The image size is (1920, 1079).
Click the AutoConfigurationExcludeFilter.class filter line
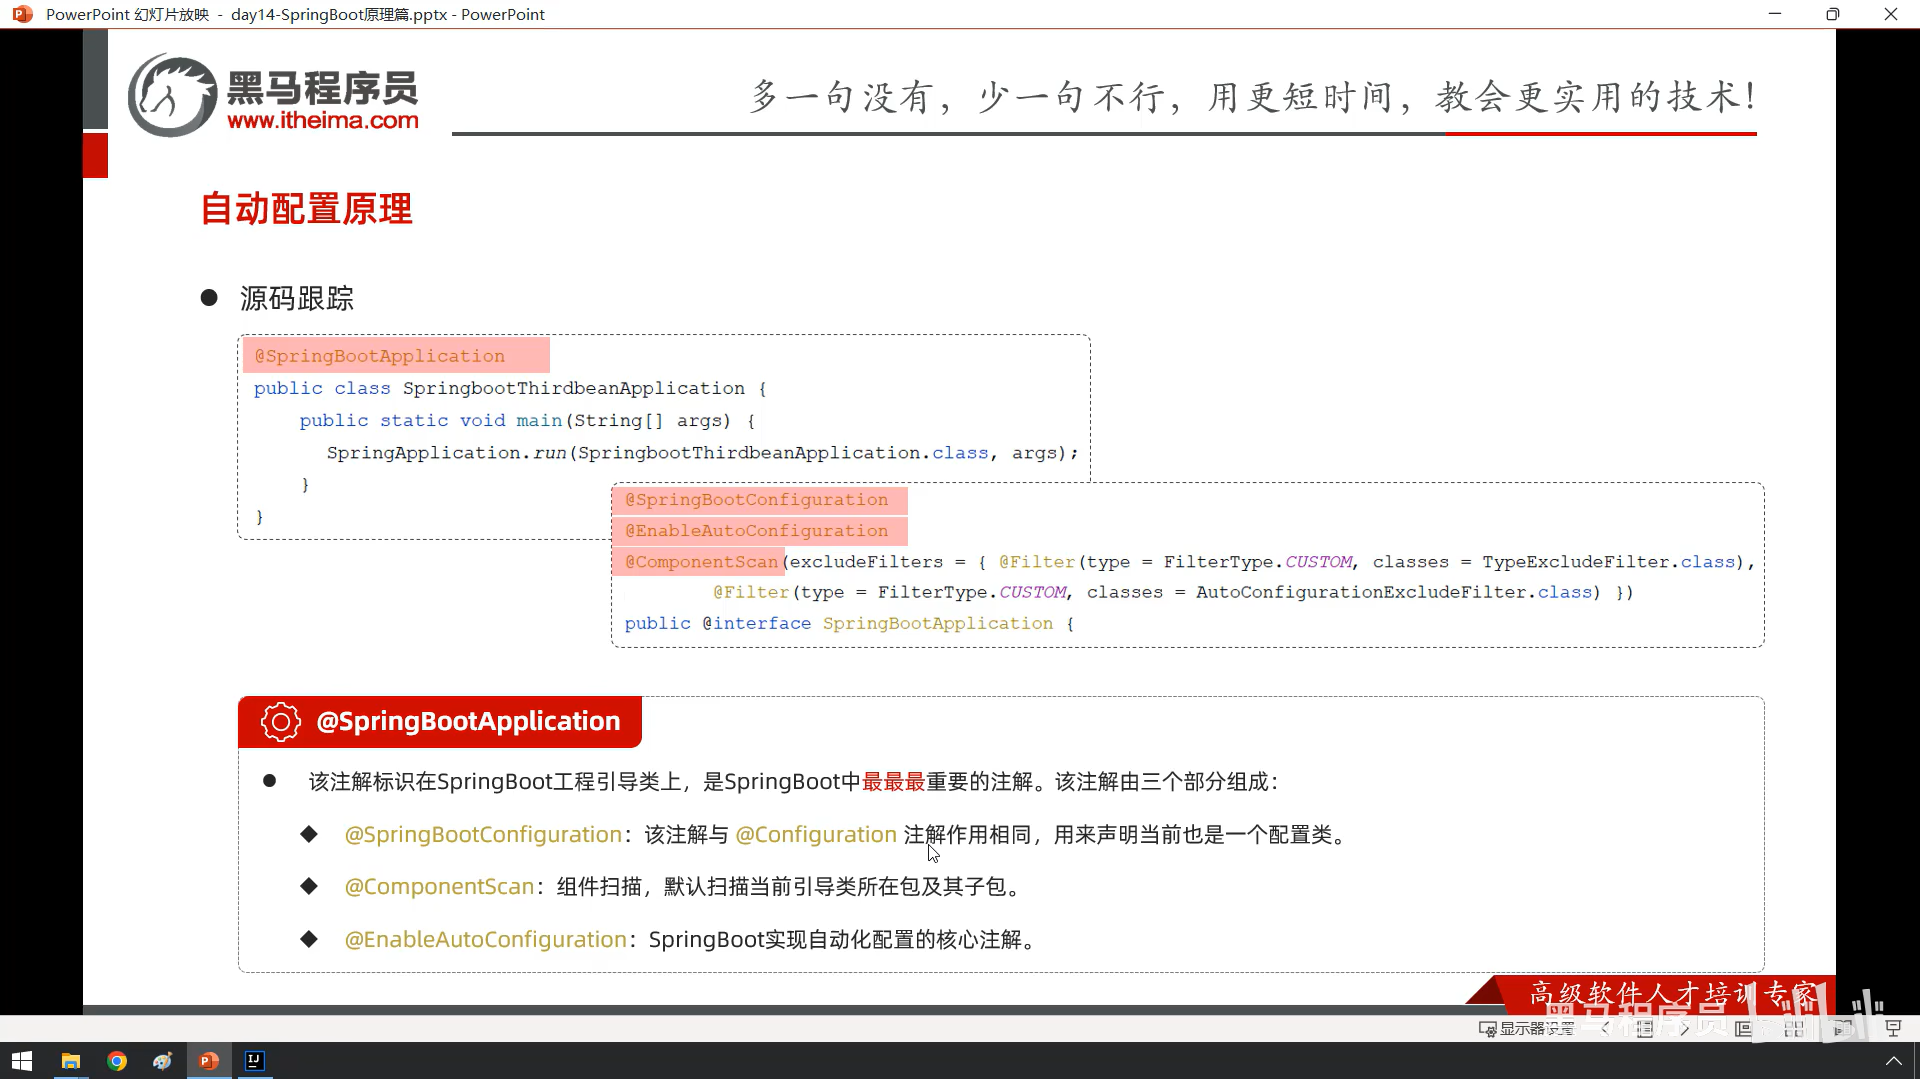tap(1173, 592)
